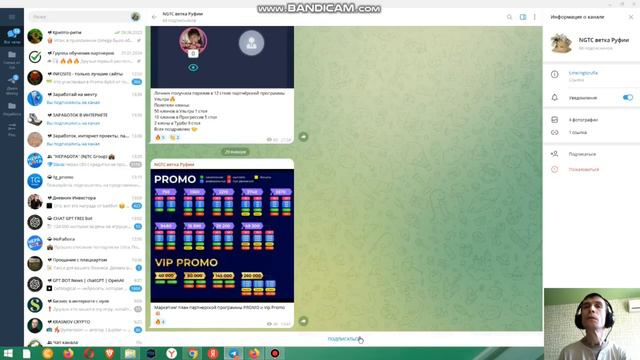This screenshot has height=360, width=640.
Task: Toggle channel notifications switch
Action: click(x=628, y=98)
